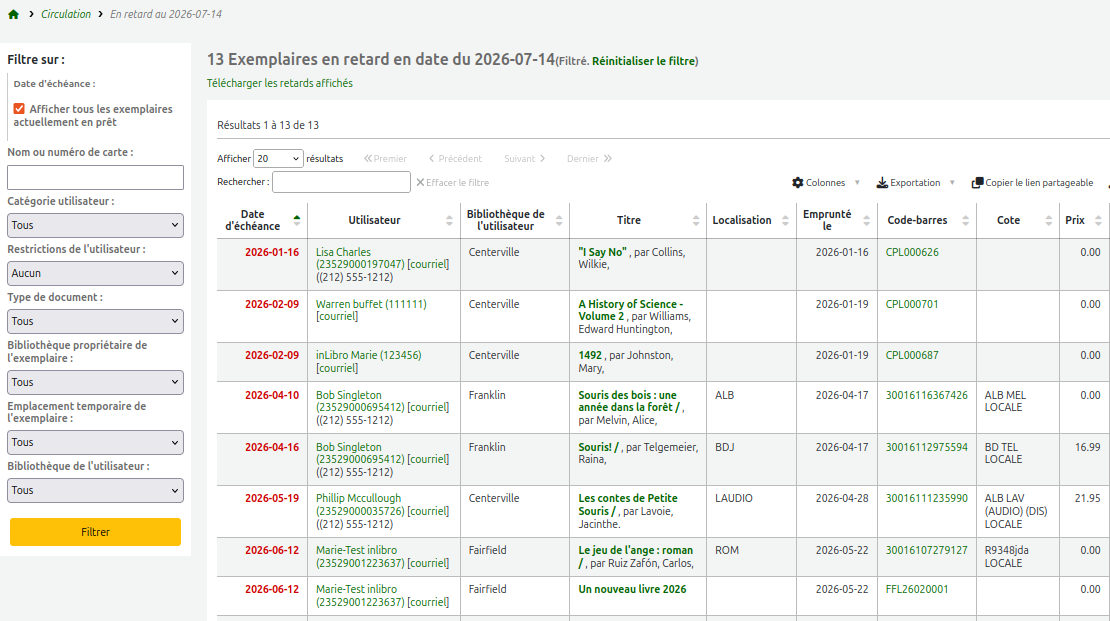1110x621 pixels.
Task: Sort by Date d'échéance column arrows
Action: 297,220
